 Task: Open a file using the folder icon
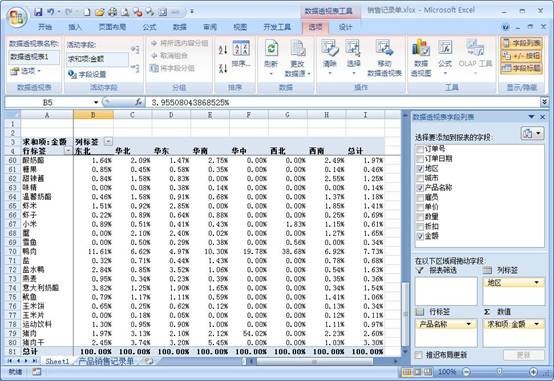point(100,12)
